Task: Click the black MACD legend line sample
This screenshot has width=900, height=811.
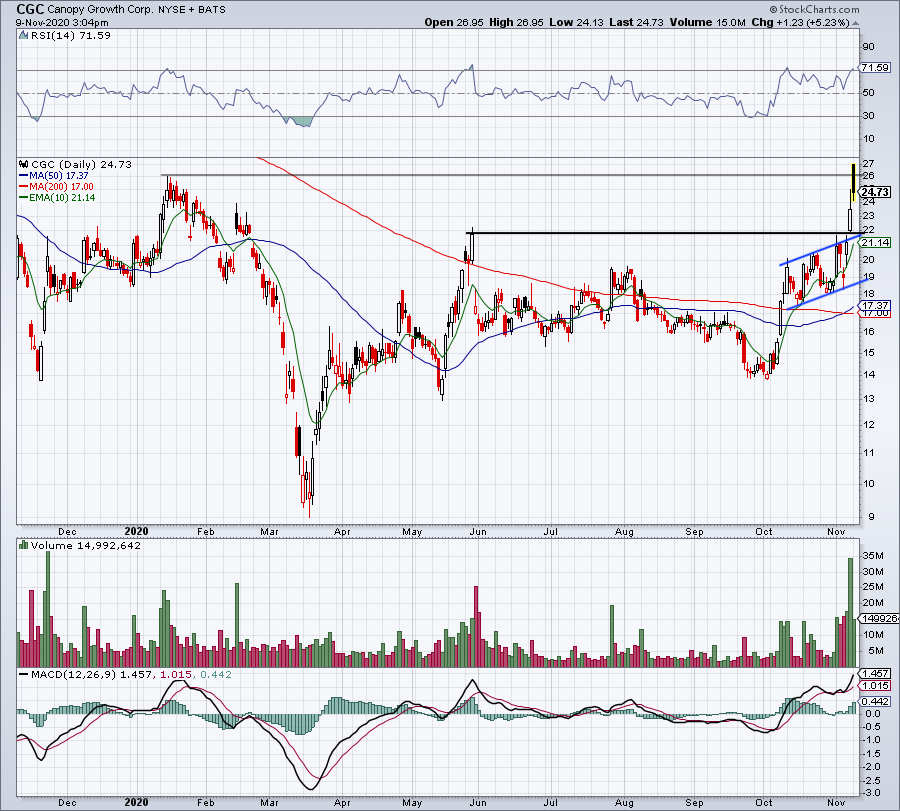Action: 24,674
